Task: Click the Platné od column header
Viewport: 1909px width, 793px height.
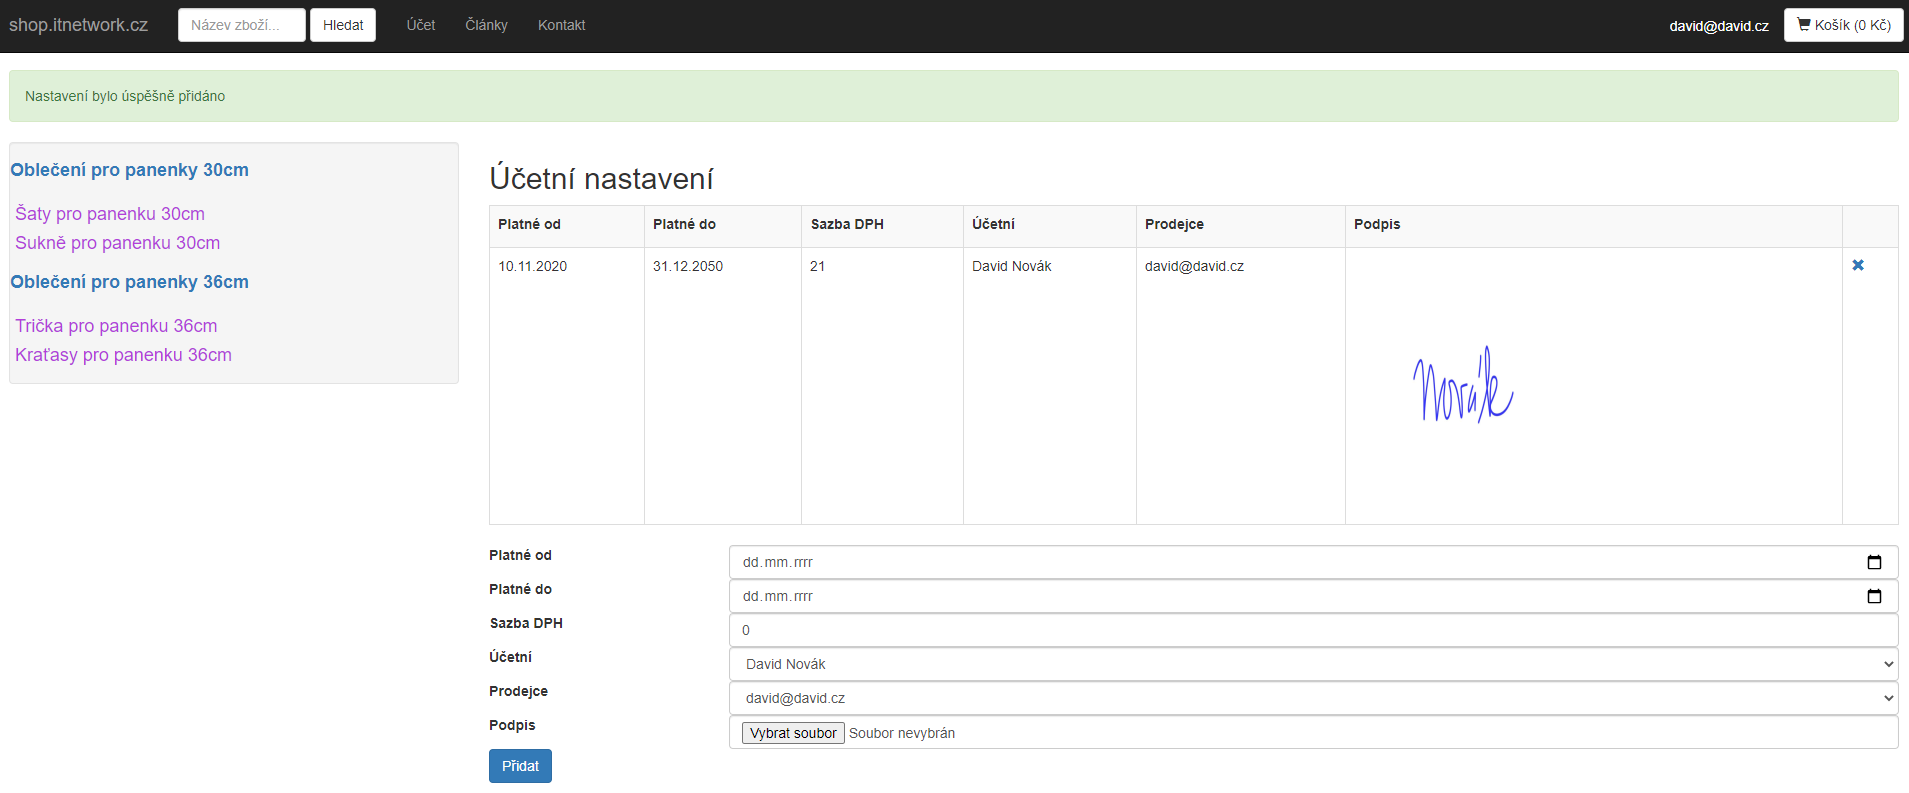Action: tap(567, 226)
